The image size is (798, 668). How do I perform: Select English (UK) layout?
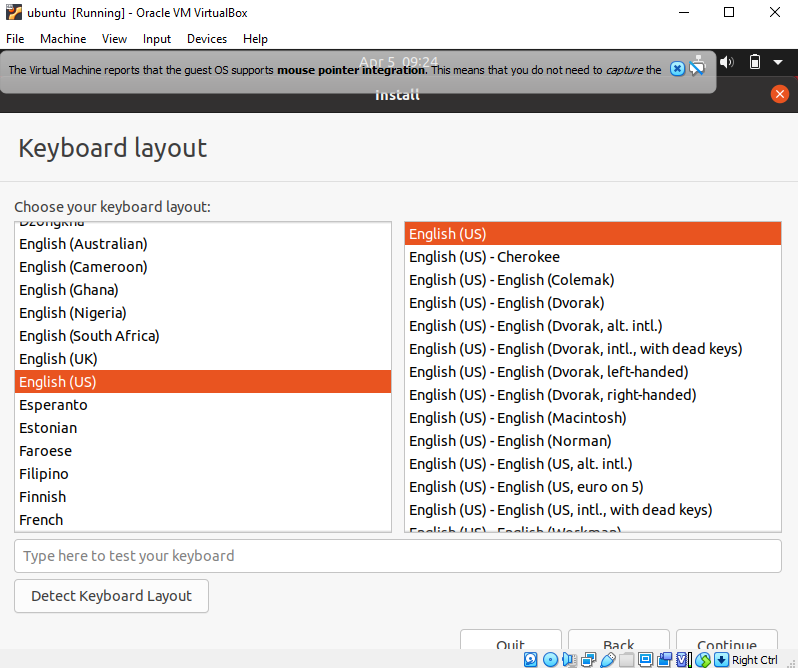pos(203,359)
